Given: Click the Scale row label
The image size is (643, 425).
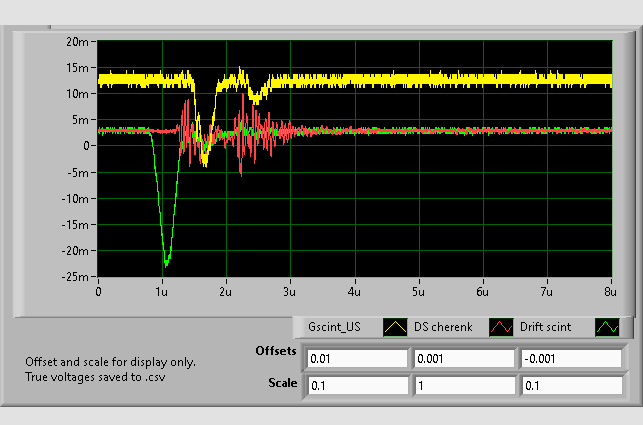Looking at the screenshot, I should 282,383.
